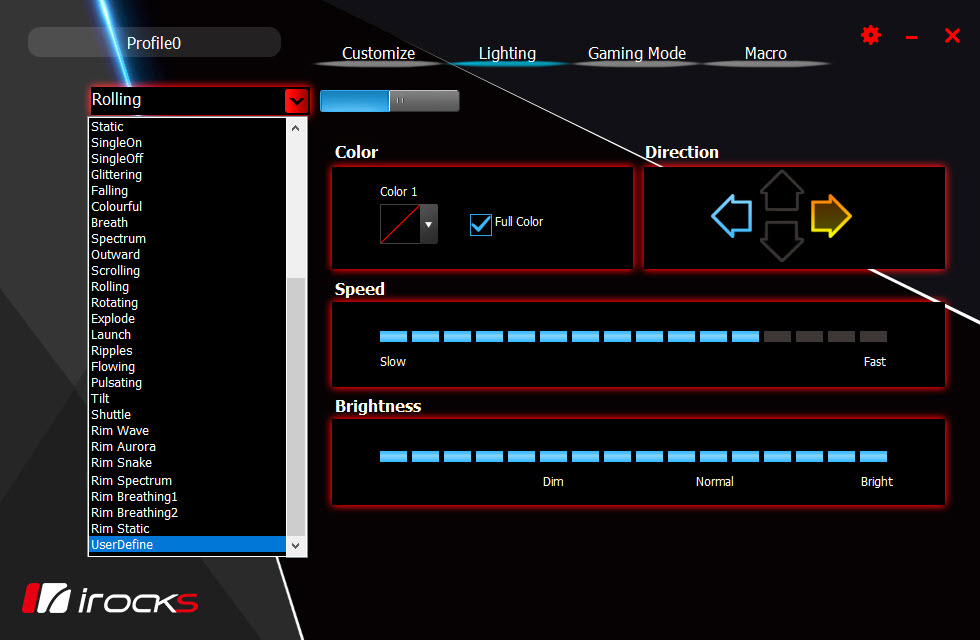Set speed to the fastest segment

click(x=873, y=336)
